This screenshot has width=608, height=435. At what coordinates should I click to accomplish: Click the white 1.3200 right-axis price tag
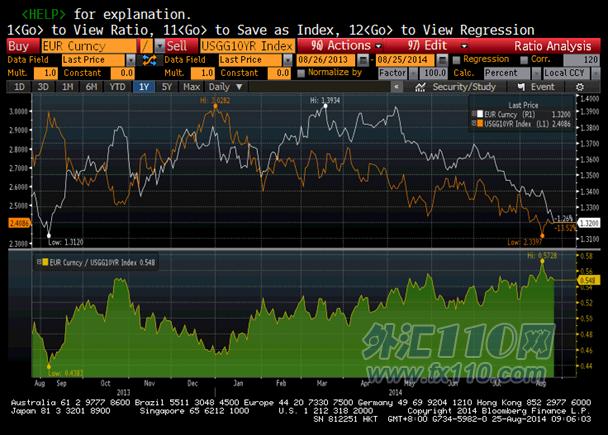589,223
